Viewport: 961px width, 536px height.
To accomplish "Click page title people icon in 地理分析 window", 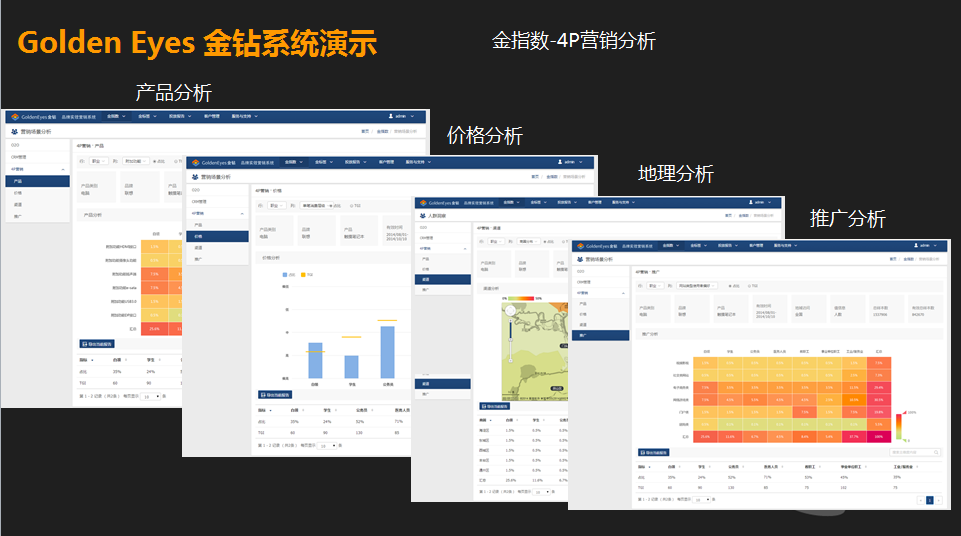I will 423,216.
